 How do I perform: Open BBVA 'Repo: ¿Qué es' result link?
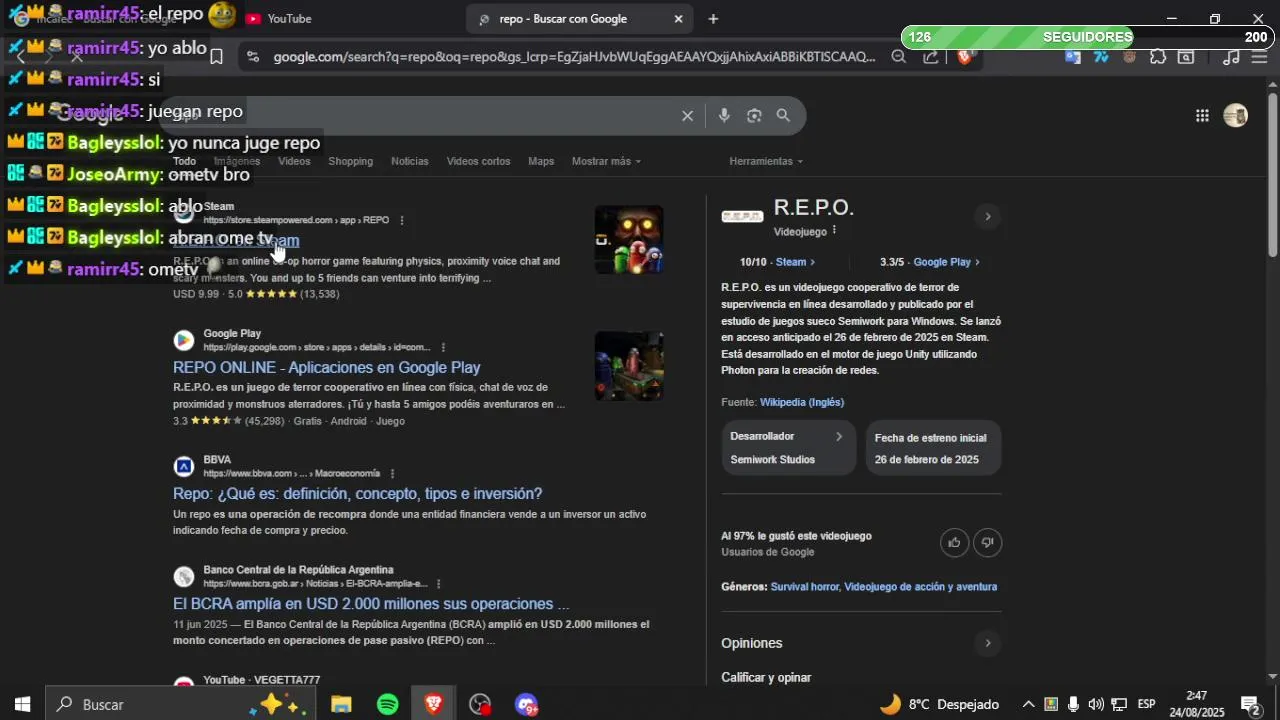357,493
